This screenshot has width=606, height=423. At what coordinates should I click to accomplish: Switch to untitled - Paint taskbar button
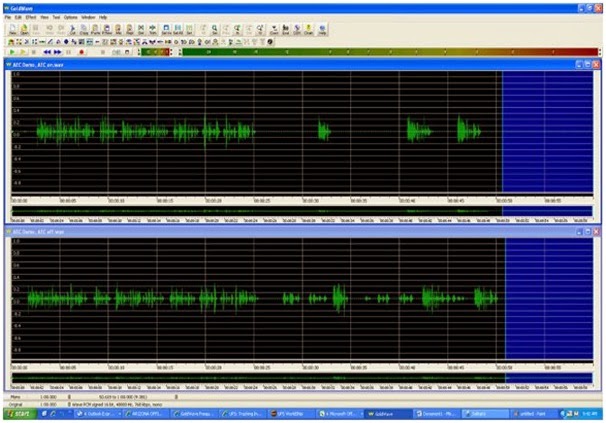pyautogui.click(x=533, y=414)
